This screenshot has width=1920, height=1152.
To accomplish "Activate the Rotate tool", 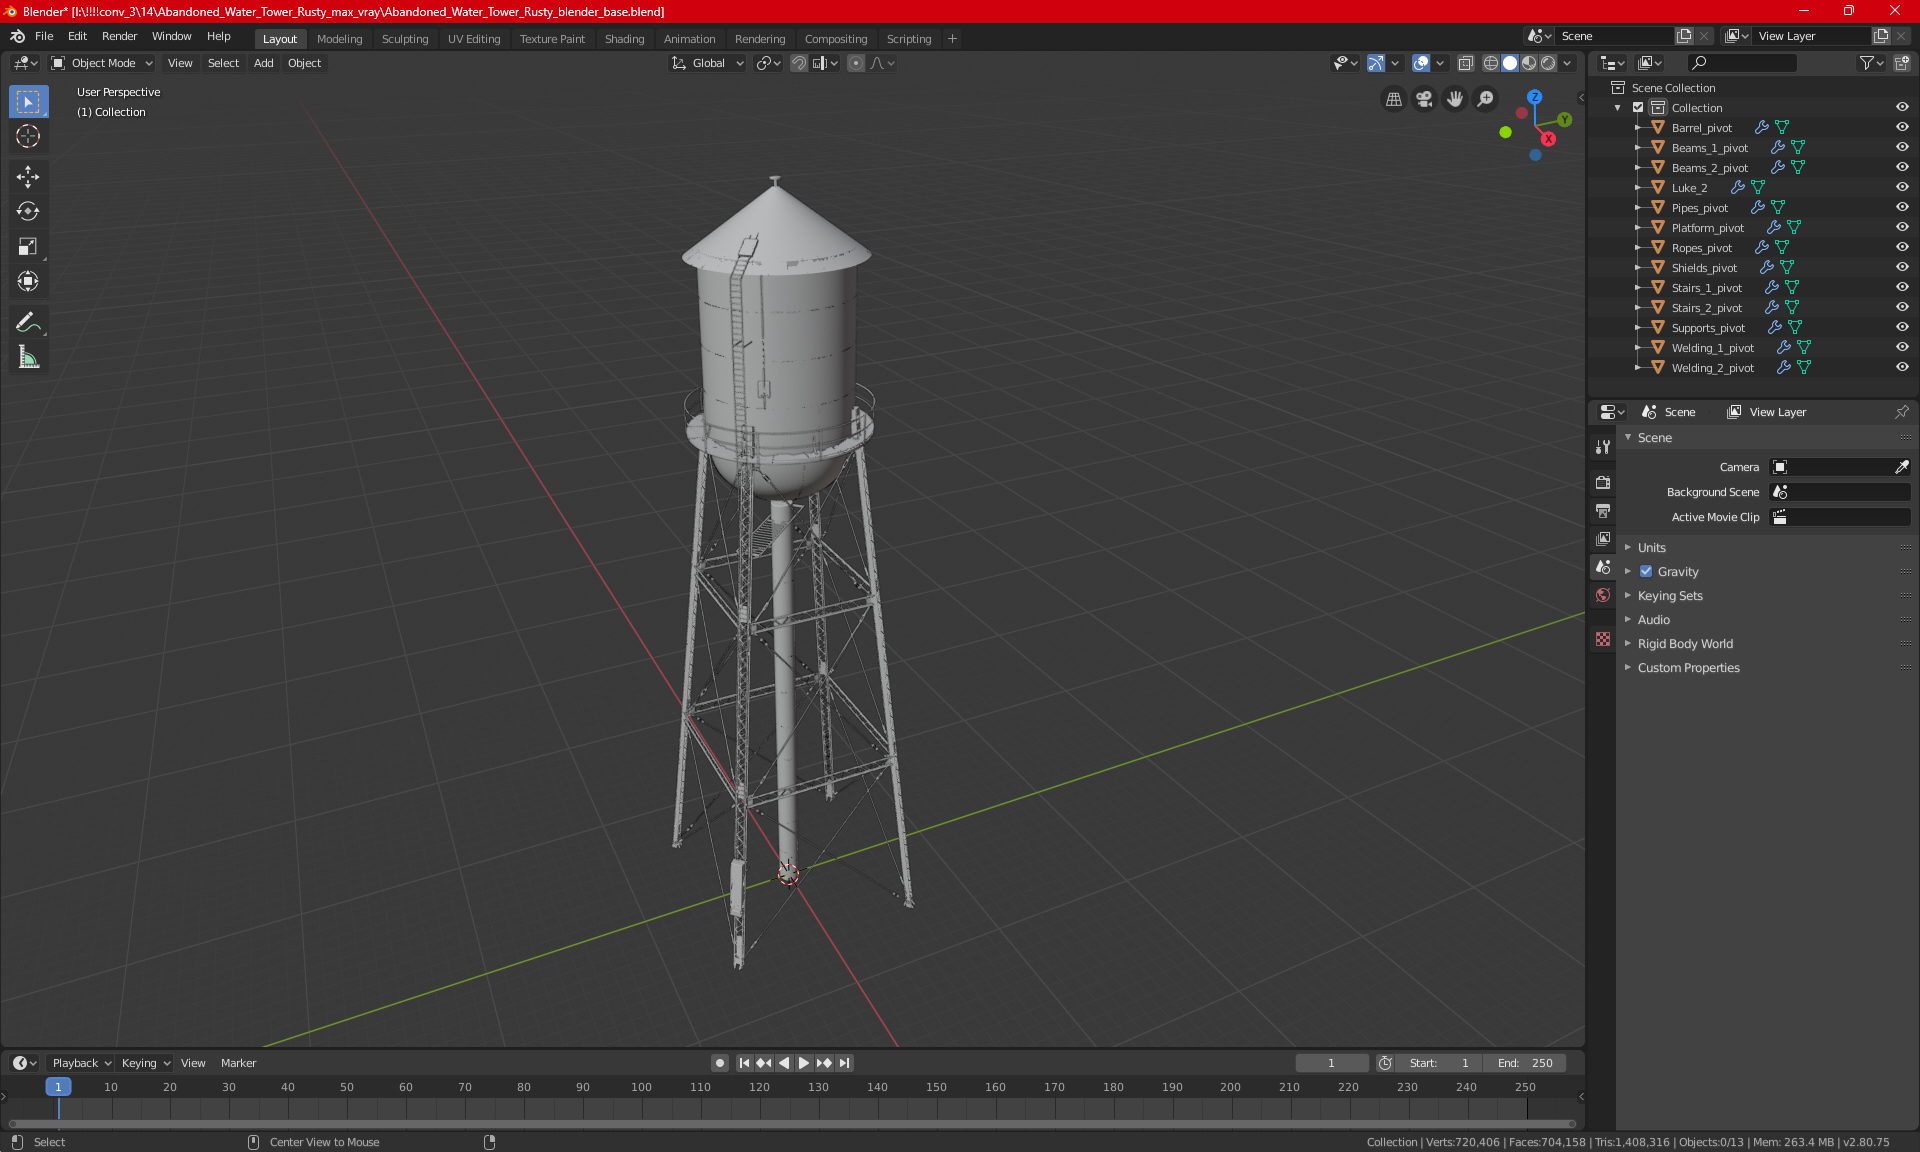I will click(28, 211).
